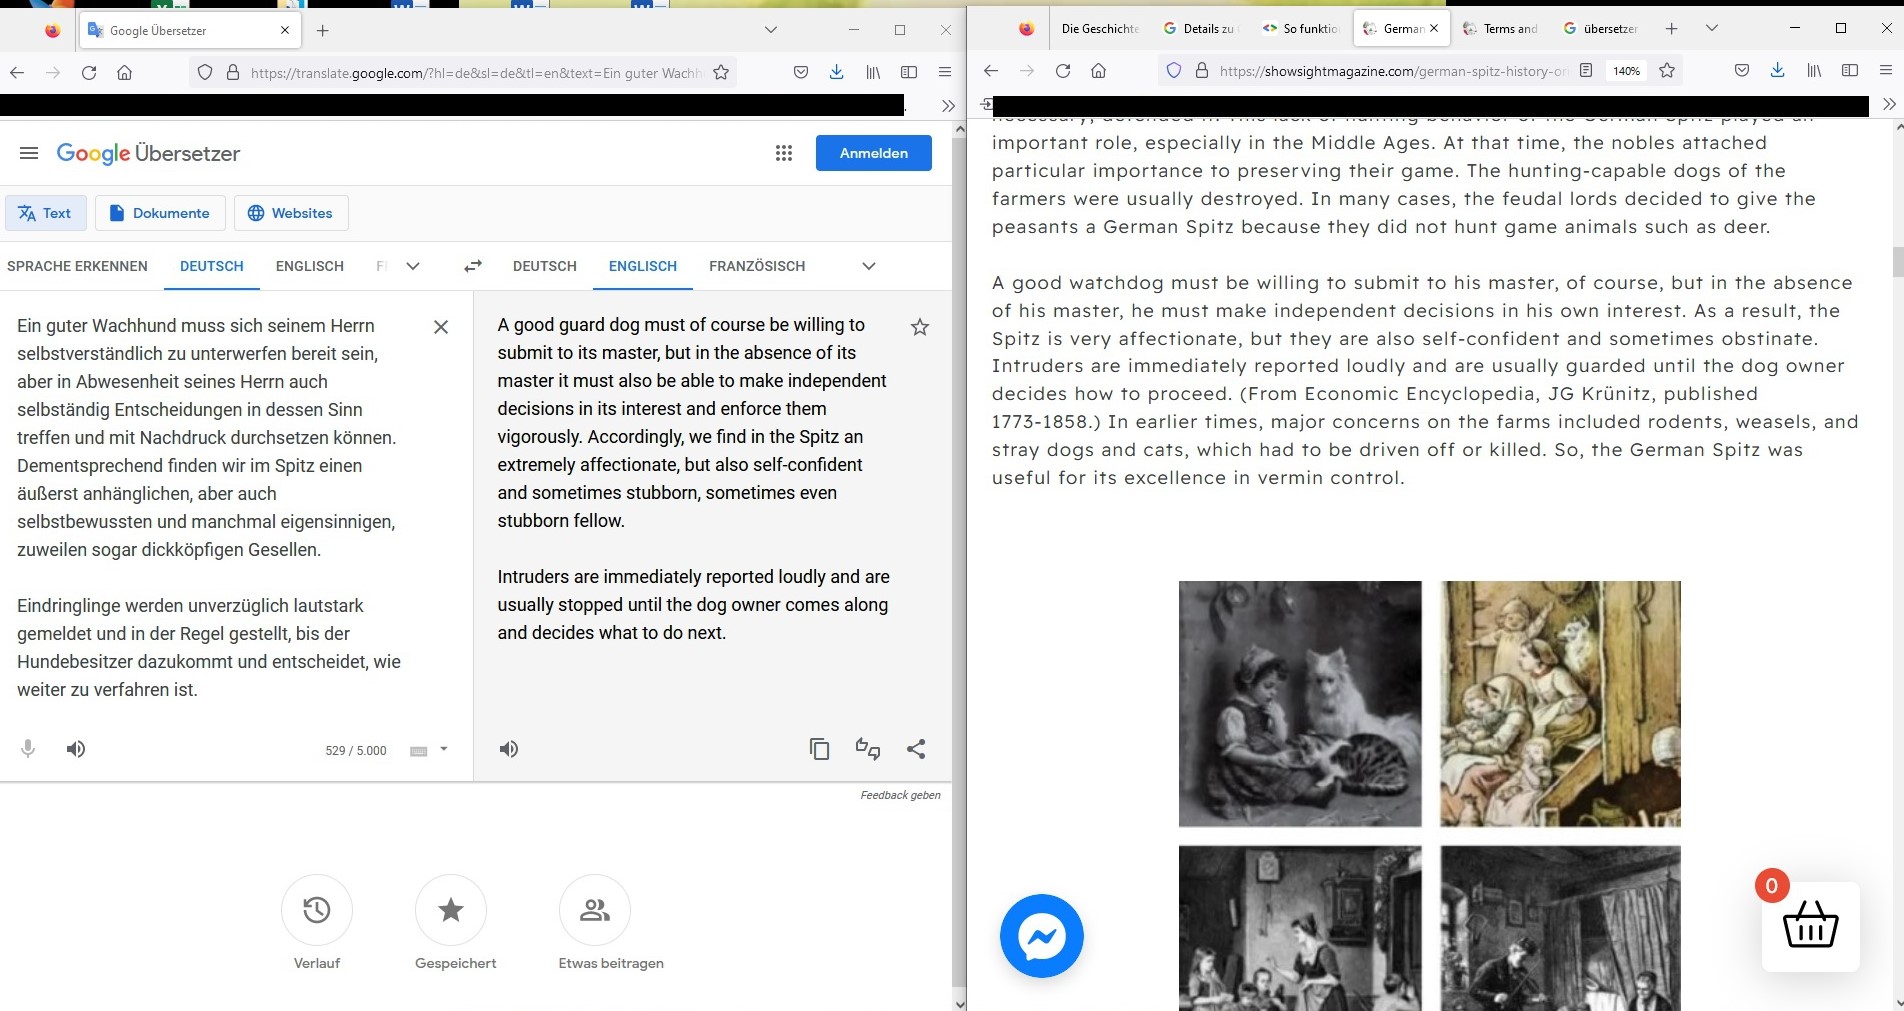Image resolution: width=1904 pixels, height=1011 pixels.
Task: Reload the showsightmagazine page
Action: click(x=1063, y=71)
